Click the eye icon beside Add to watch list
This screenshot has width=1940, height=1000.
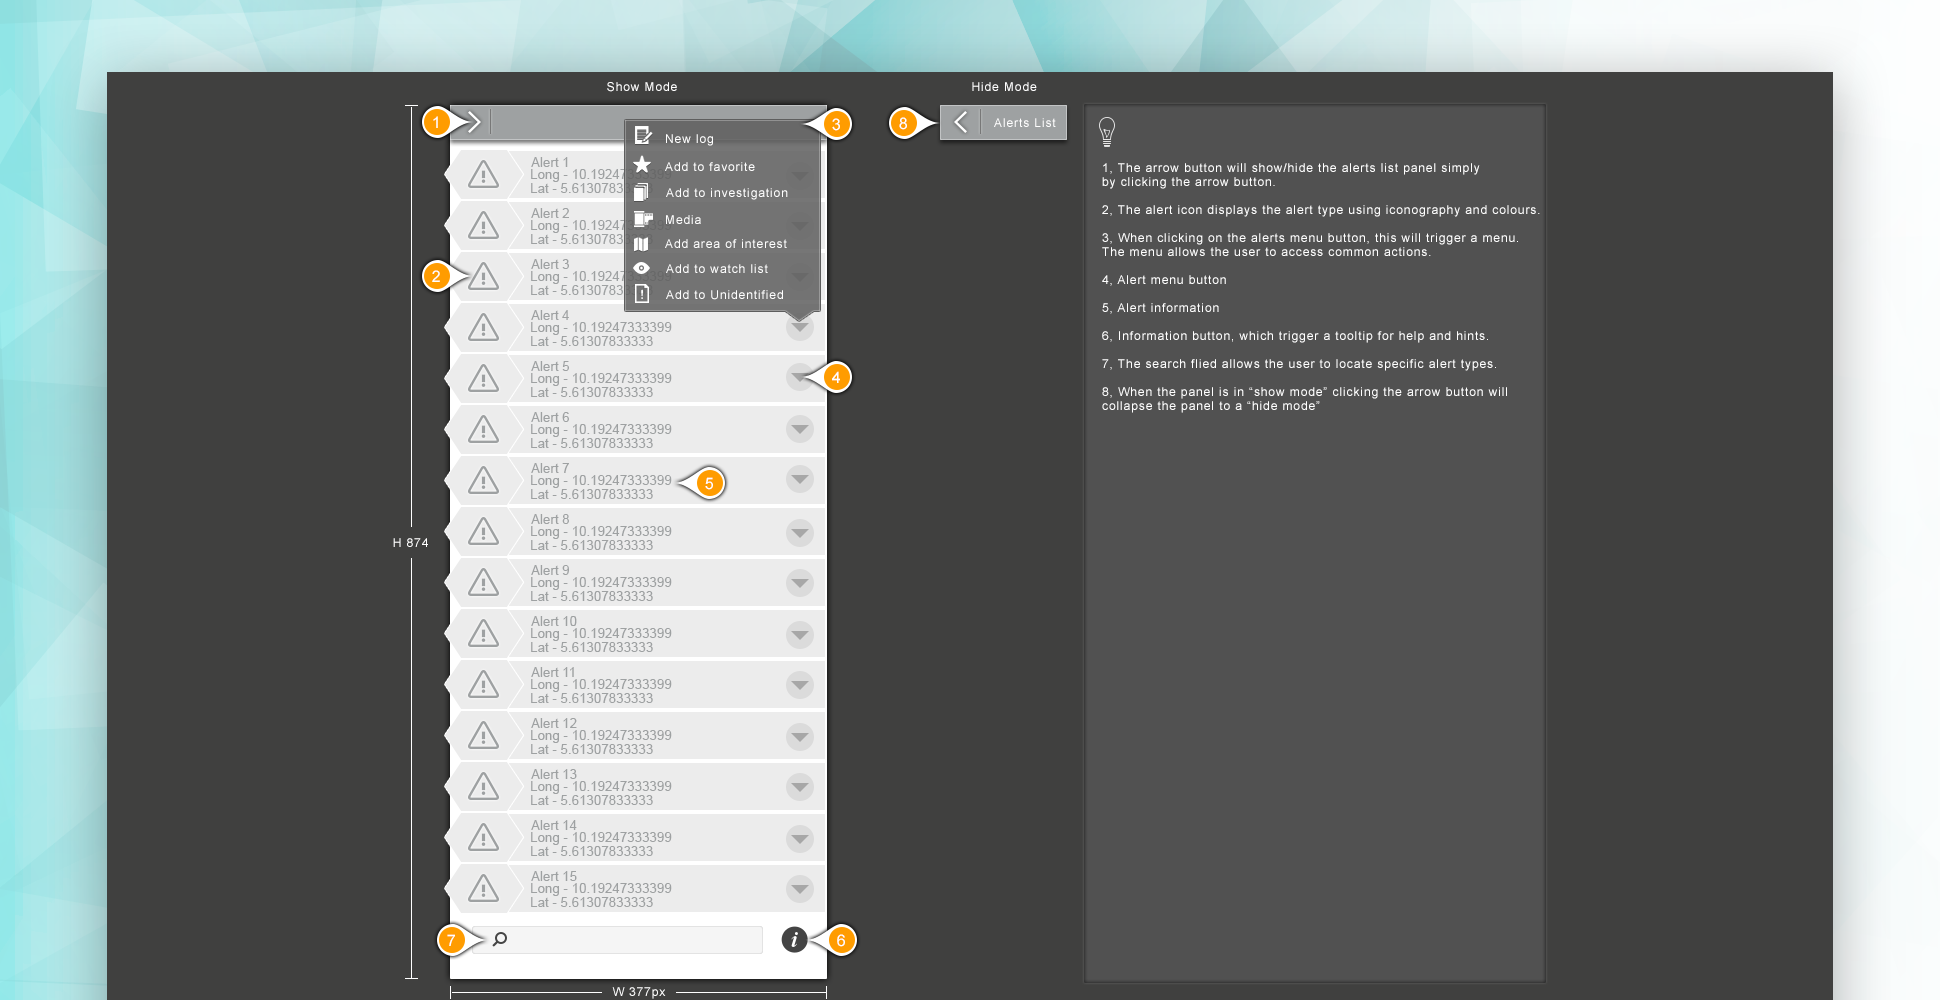pos(642,268)
